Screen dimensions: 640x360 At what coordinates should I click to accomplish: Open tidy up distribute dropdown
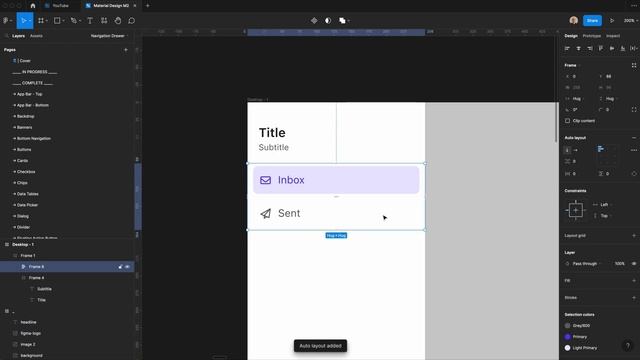tap(634, 48)
